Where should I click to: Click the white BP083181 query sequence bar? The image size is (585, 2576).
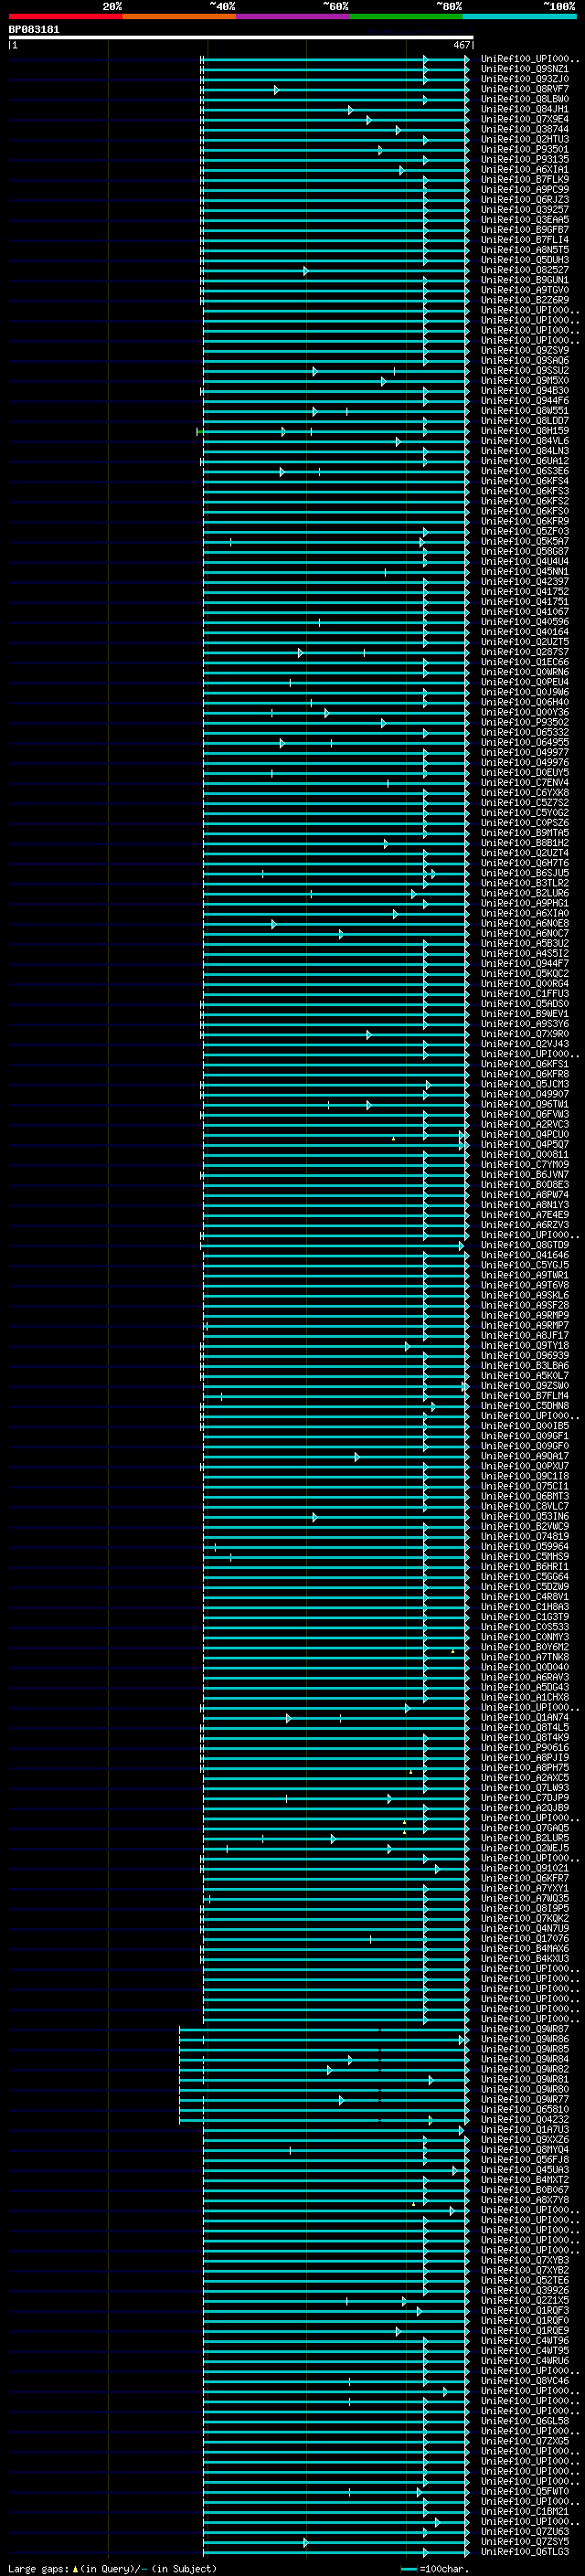241,37
